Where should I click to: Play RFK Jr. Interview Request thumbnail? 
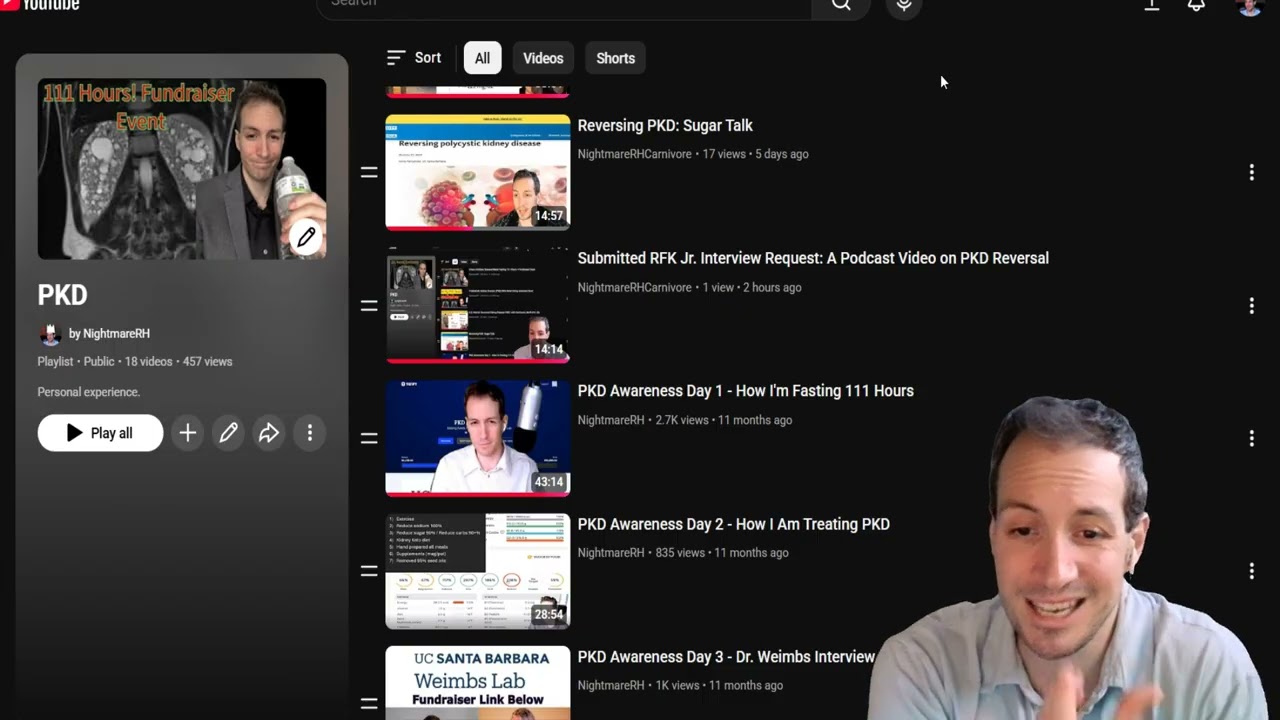[x=478, y=306]
